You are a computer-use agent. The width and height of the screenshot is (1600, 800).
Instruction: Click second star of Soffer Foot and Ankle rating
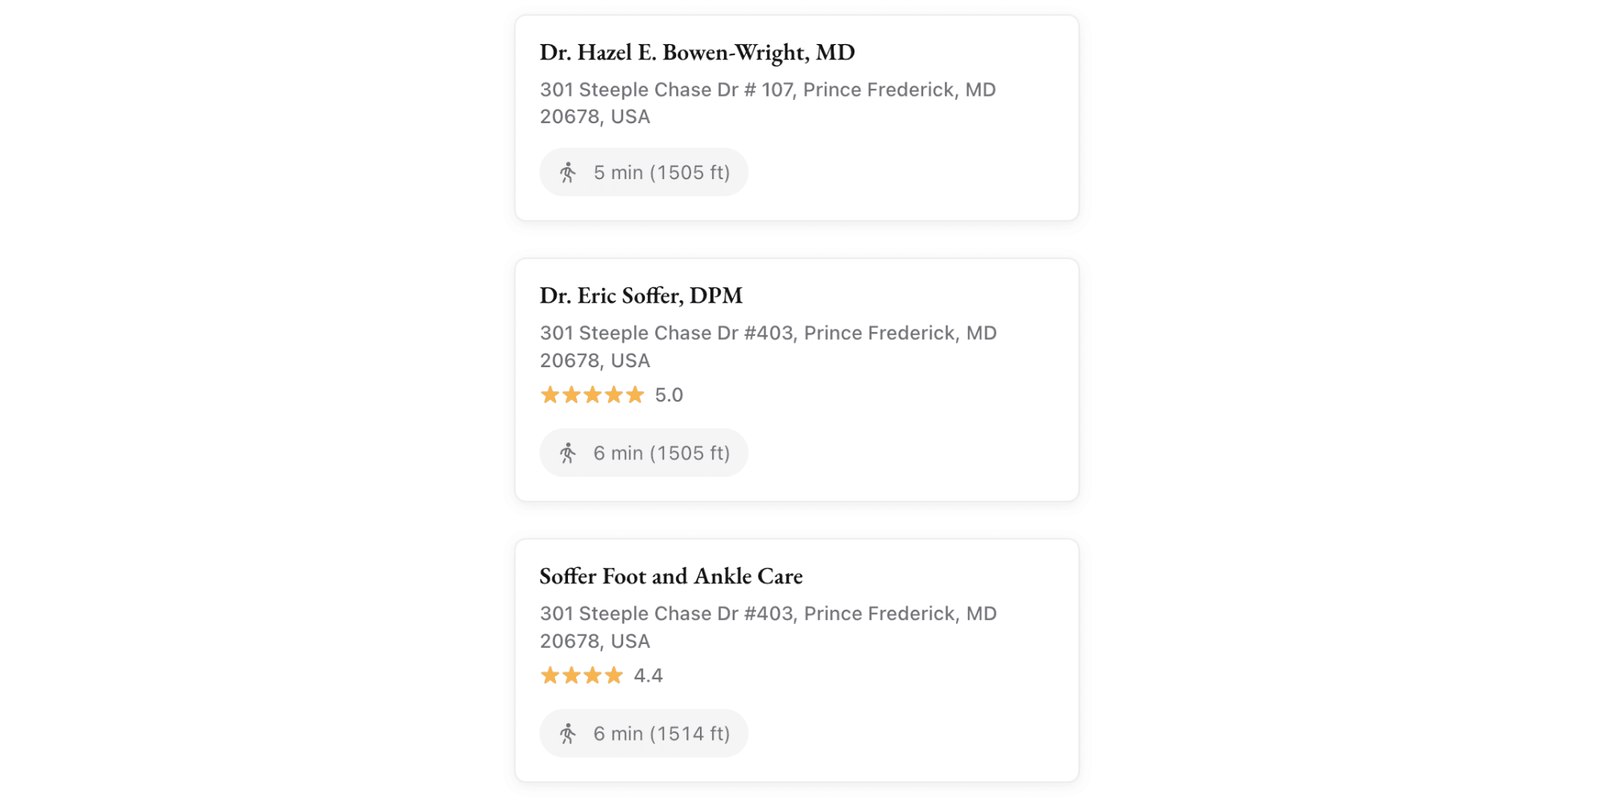(x=571, y=676)
